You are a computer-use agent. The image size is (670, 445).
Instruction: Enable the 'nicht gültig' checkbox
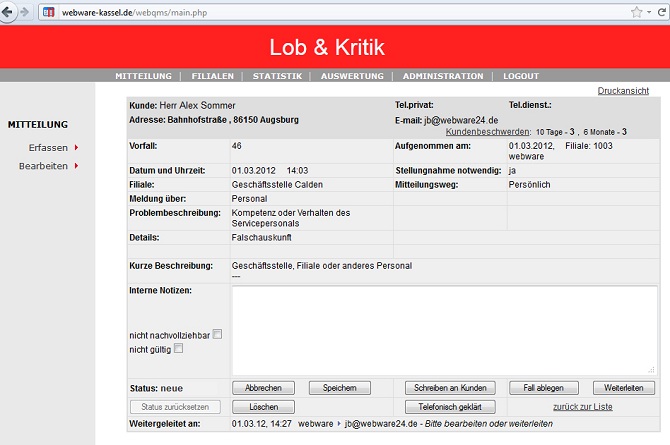(179, 348)
